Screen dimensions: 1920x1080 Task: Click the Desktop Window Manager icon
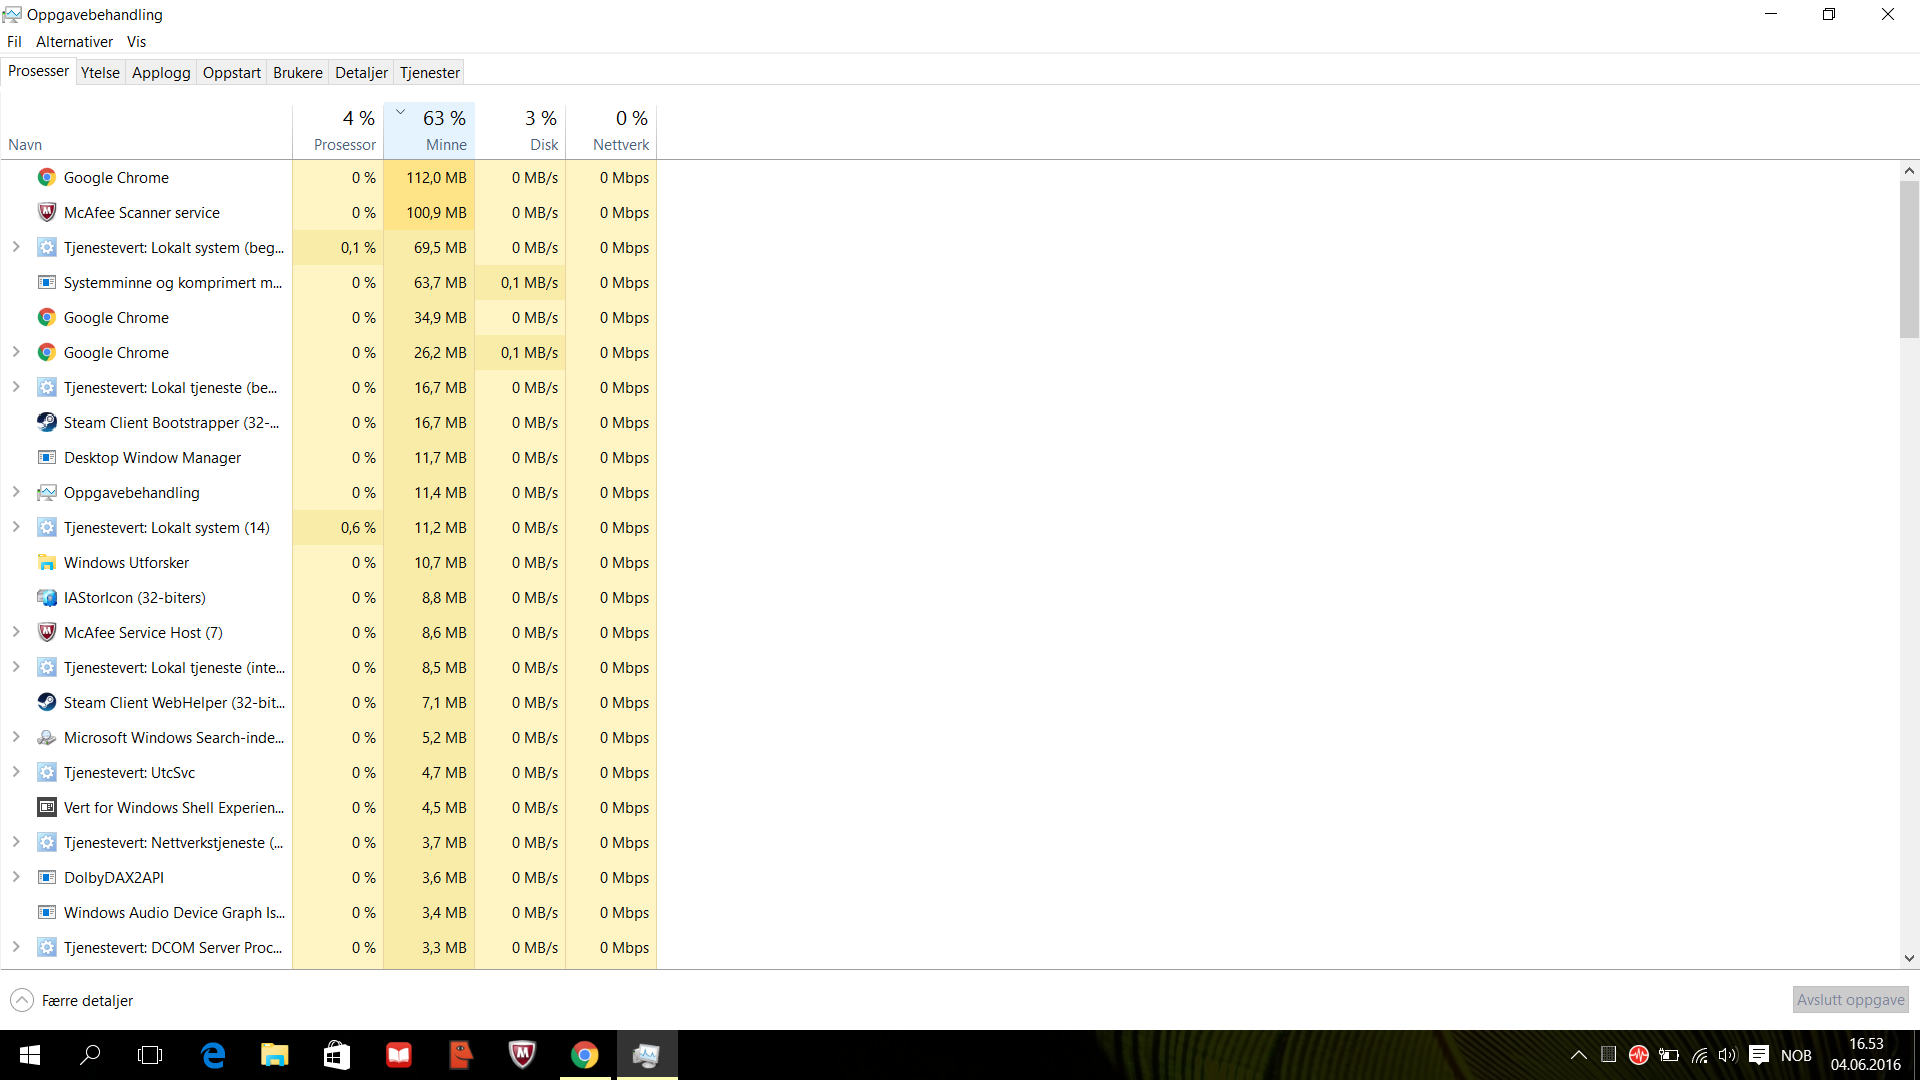[x=47, y=457]
